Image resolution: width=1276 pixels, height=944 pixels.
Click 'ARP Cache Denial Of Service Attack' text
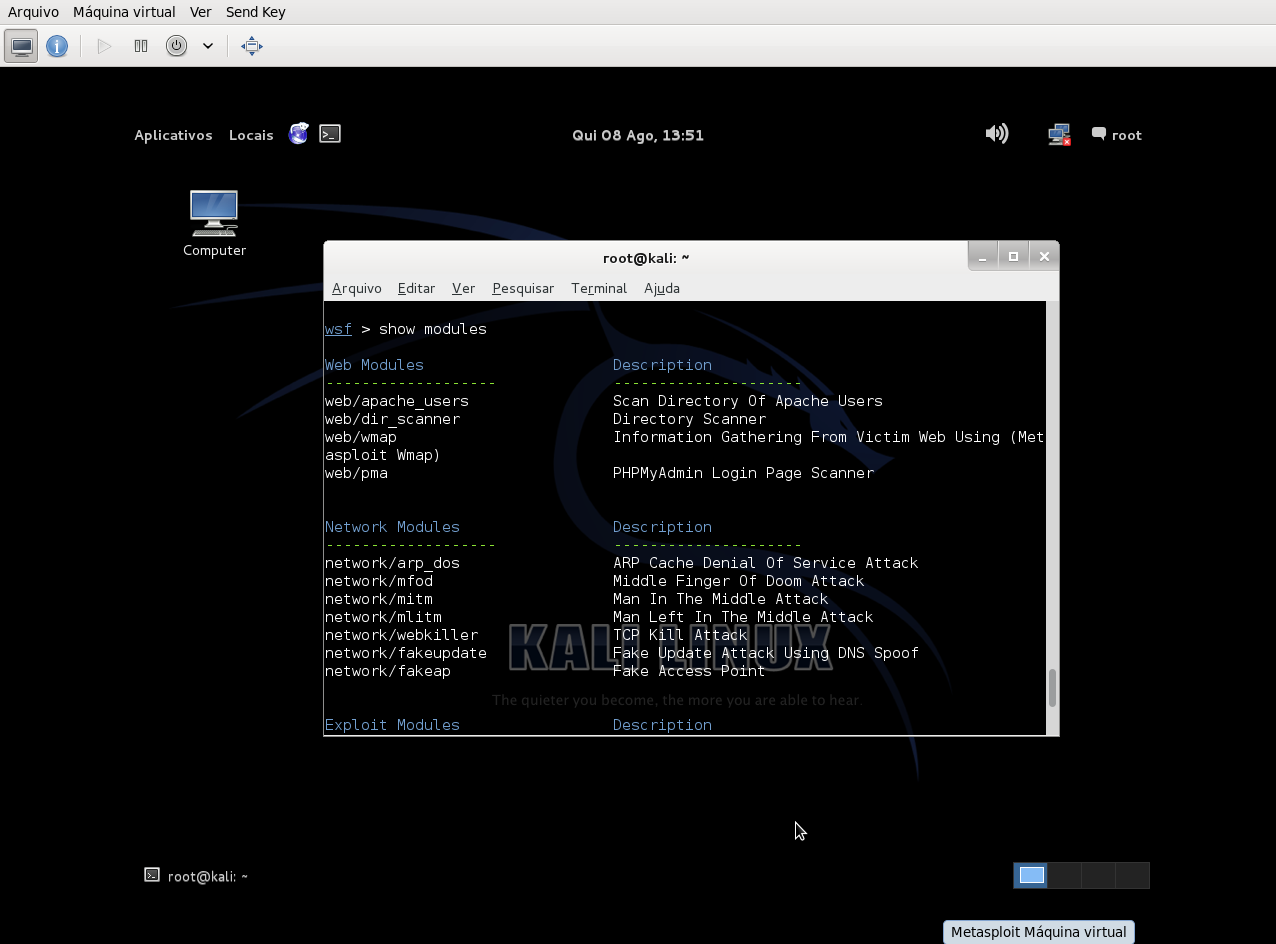pyautogui.click(x=765, y=563)
